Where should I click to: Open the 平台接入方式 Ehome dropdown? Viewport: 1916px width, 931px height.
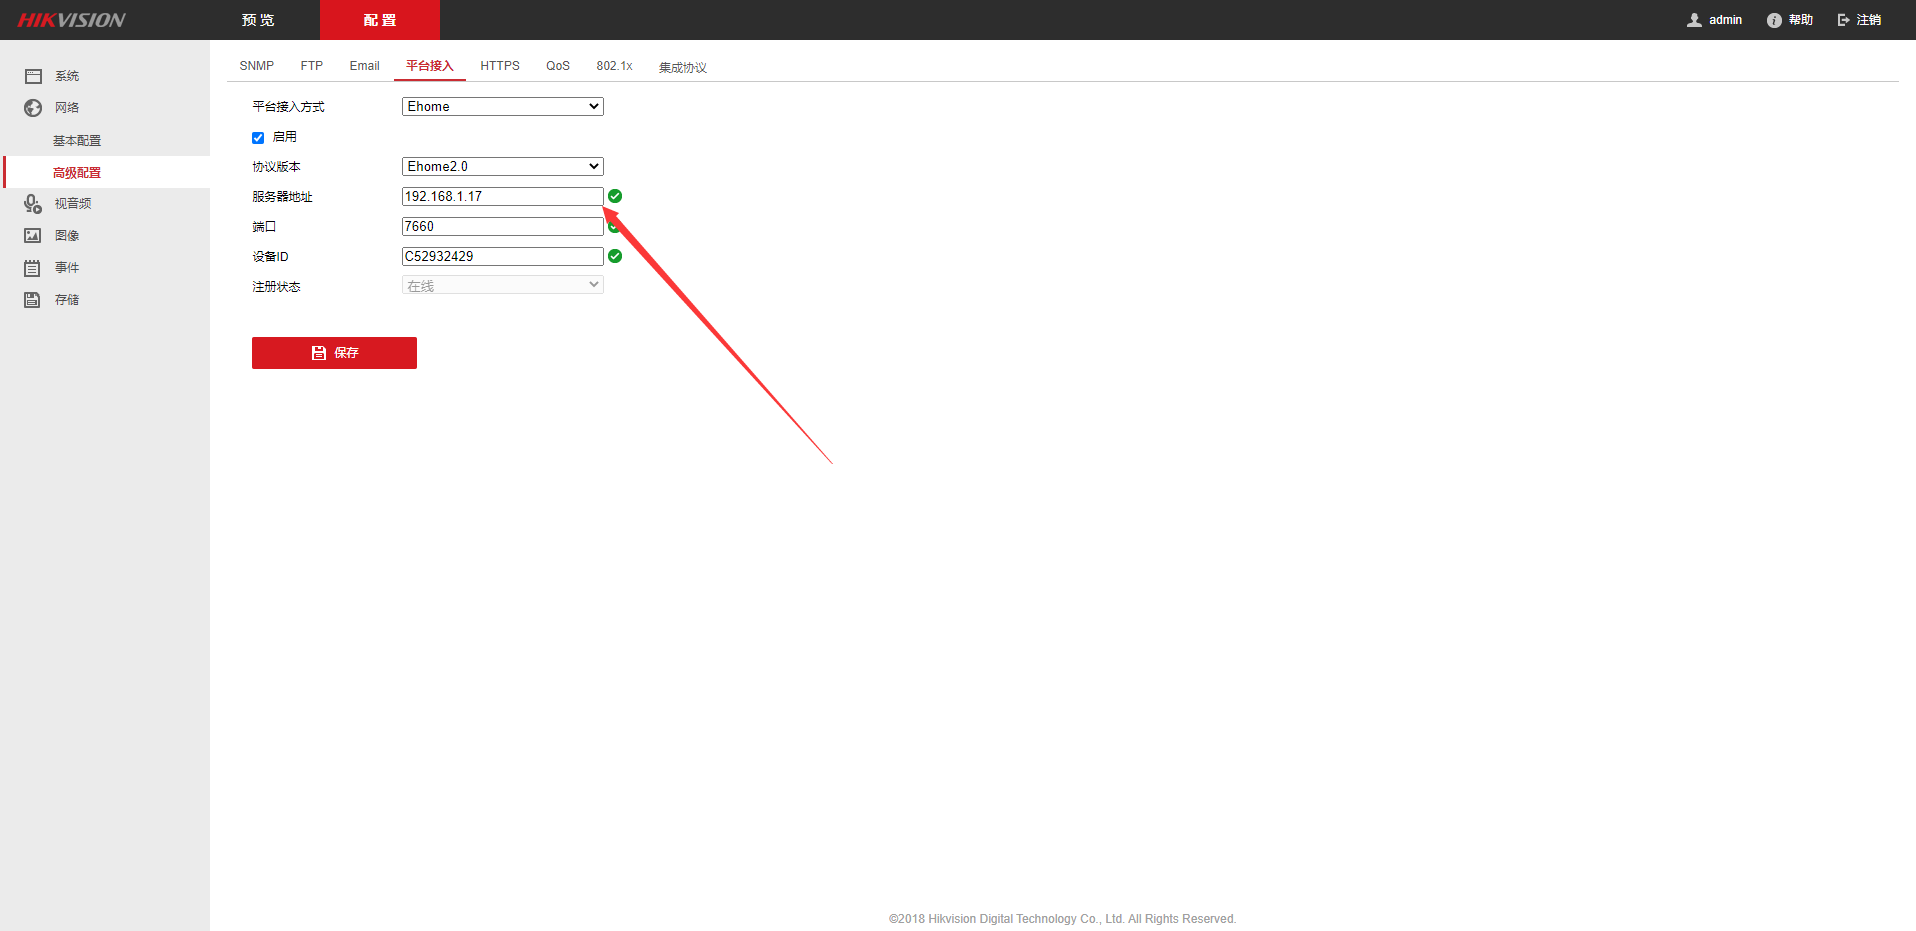pos(502,106)
